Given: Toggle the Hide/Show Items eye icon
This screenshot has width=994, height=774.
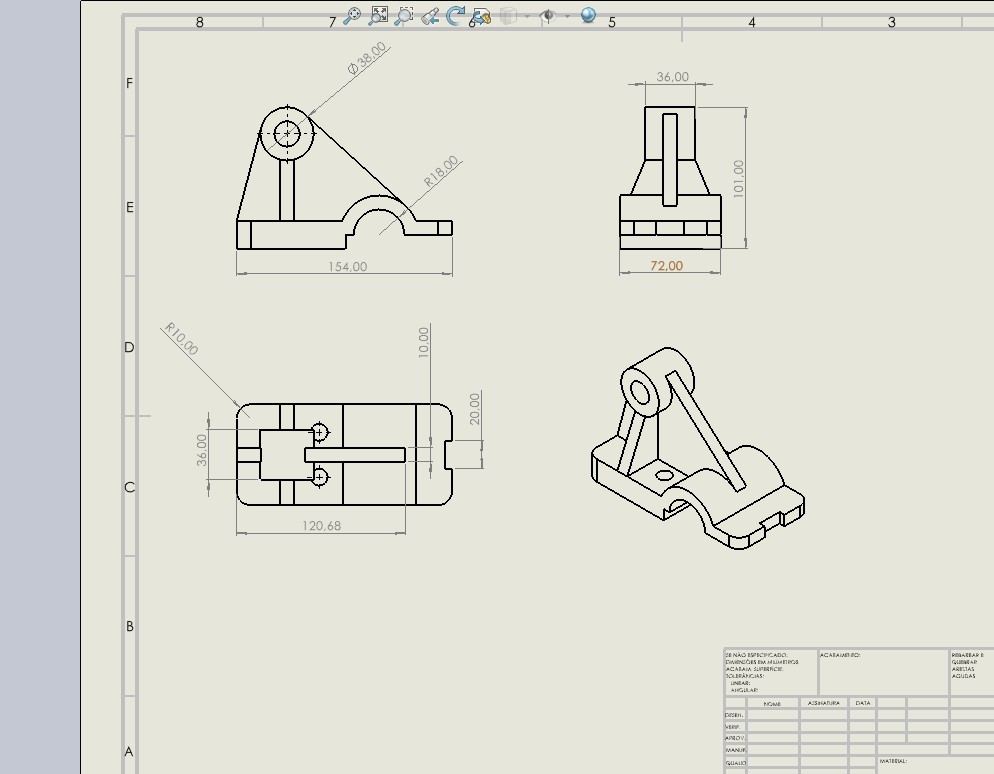Looking at the screenshot, I should 547,16.
